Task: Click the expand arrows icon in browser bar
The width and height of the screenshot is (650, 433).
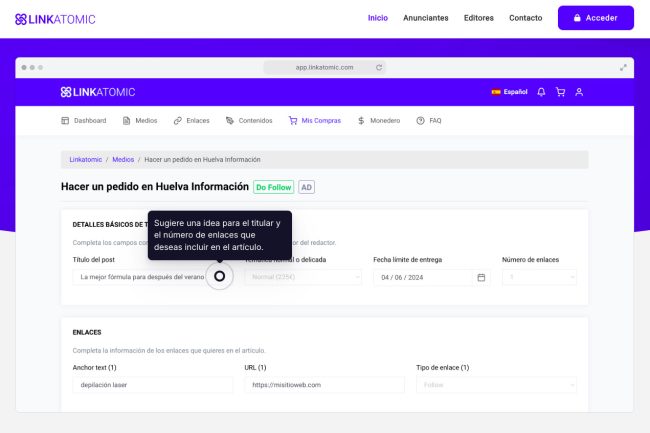Action: (624, 67)
